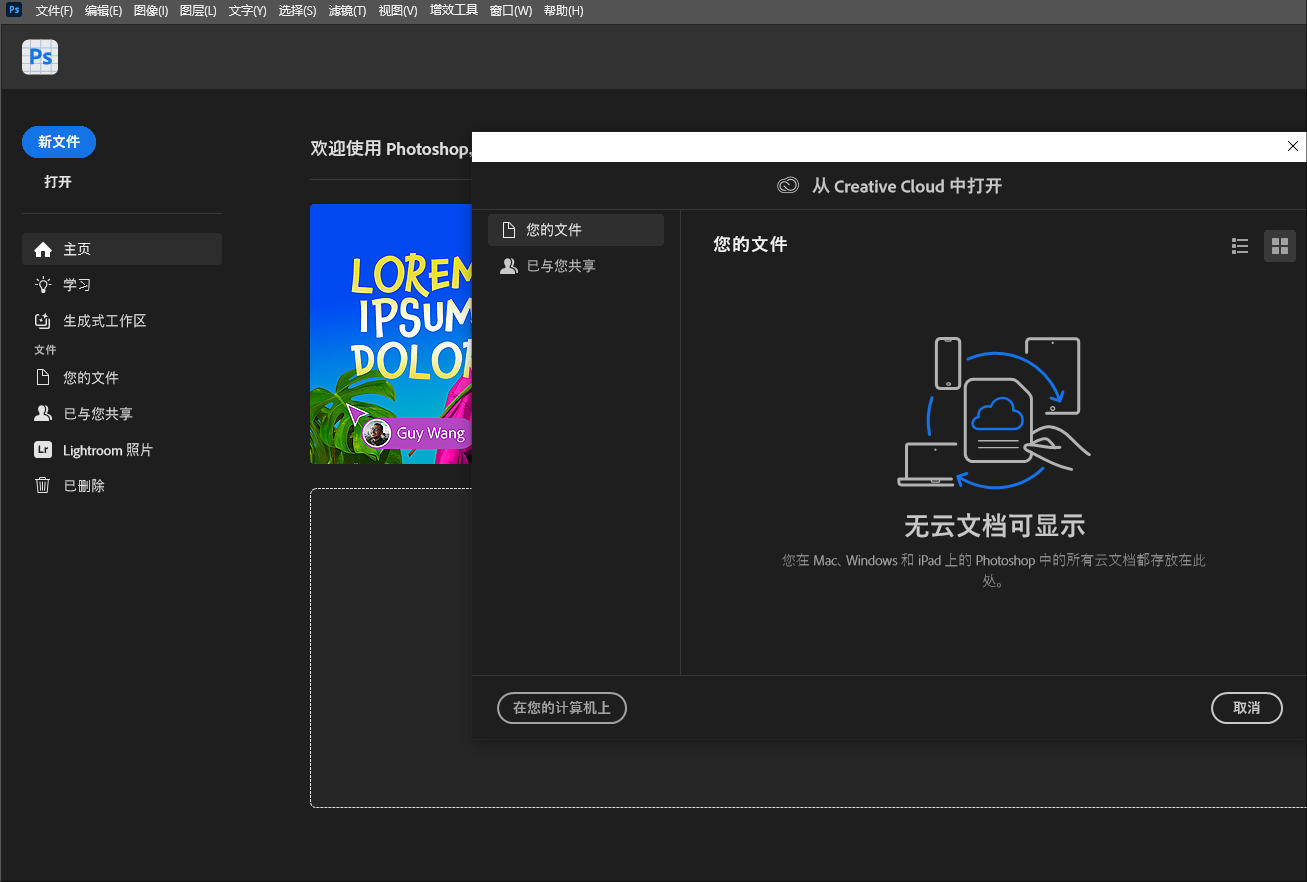1307x882 pixels.
Task: Switch dialog to grid view
Action: pos(1280,246)
